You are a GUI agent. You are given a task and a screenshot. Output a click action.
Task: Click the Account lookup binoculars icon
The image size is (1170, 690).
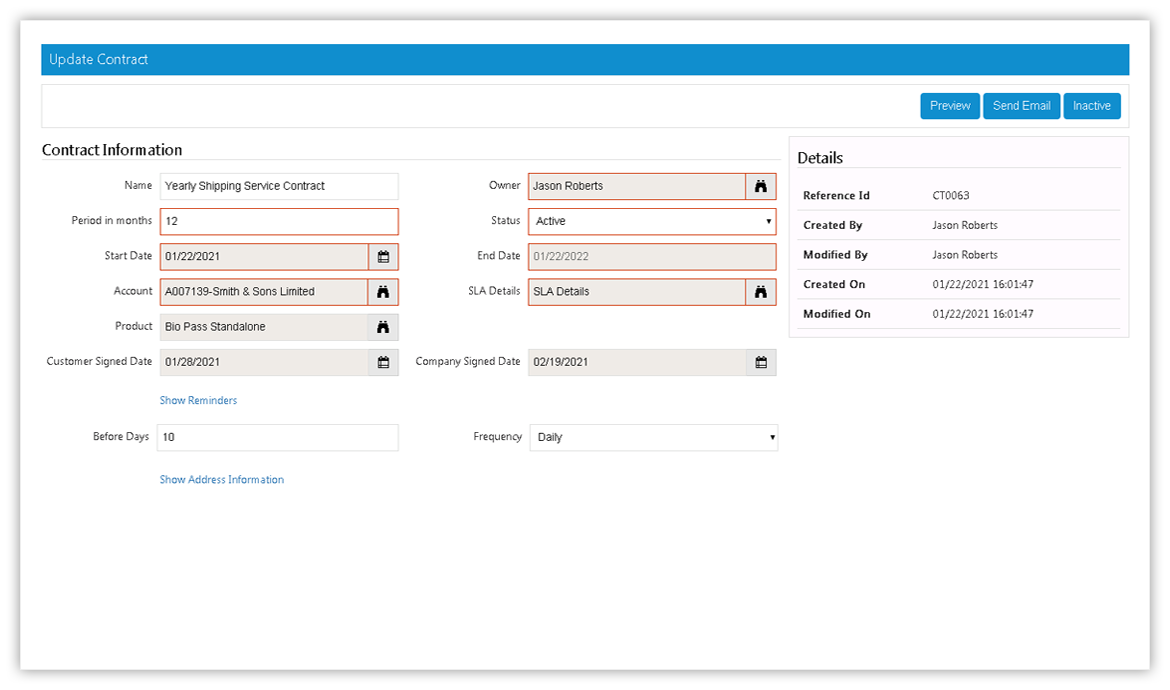click(x=383, y=292)
